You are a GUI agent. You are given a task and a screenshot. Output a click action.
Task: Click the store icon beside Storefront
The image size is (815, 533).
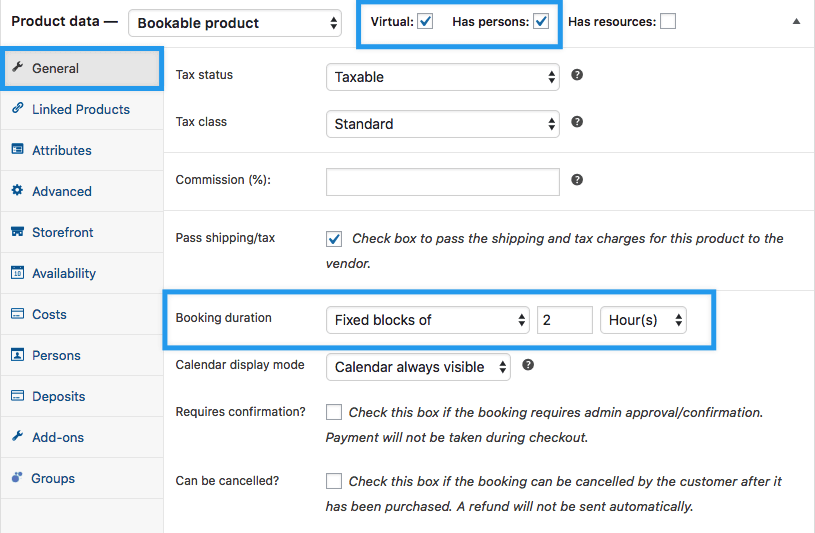[x=18, y=232]
